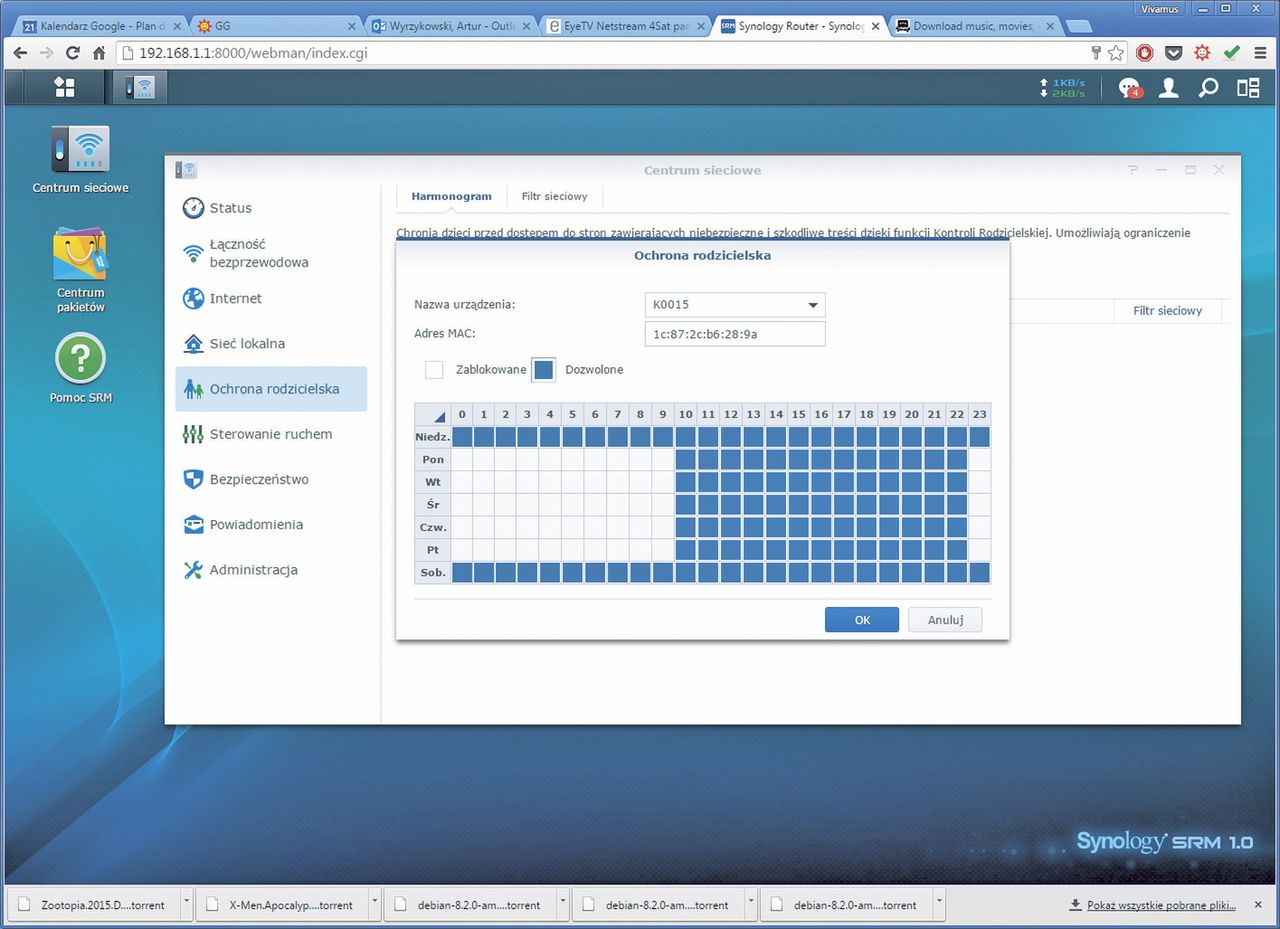Select the Zablokowane white swatch
The image size is (1280, 929).
click(434, 370)
